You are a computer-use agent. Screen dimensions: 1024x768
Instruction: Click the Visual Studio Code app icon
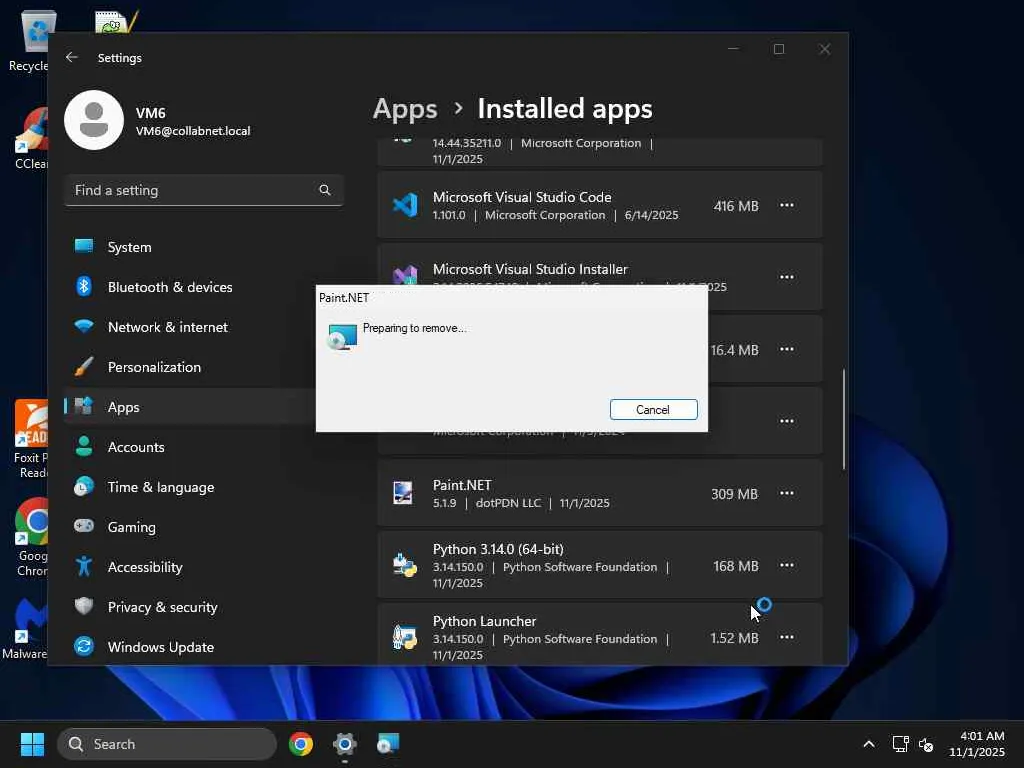coord(405,205)
